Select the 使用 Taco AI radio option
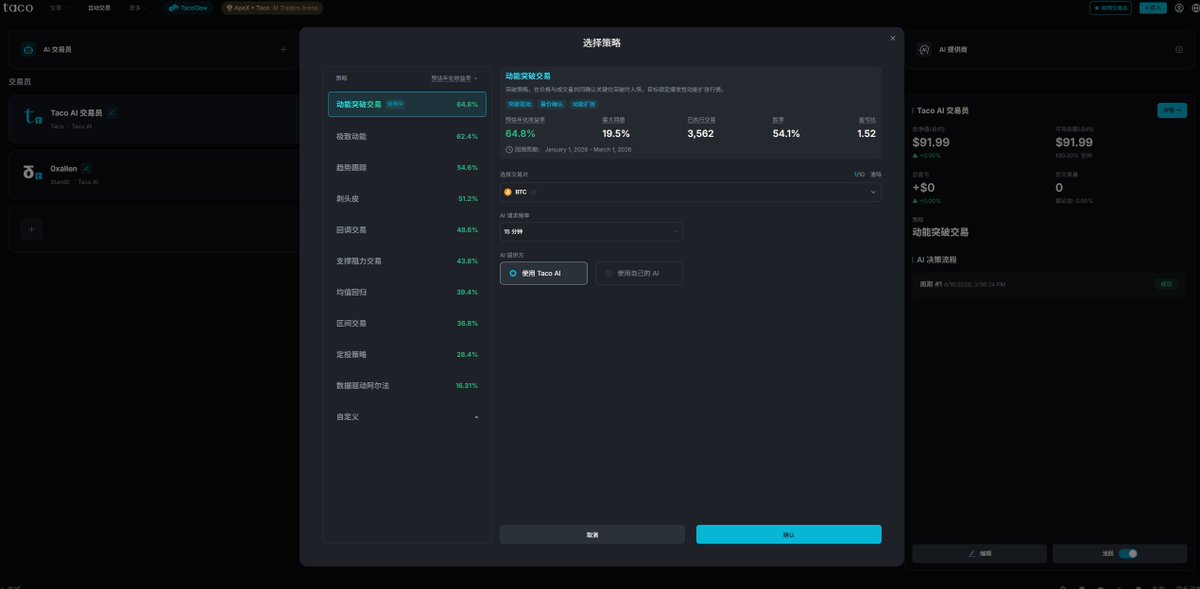 (544, 273)
